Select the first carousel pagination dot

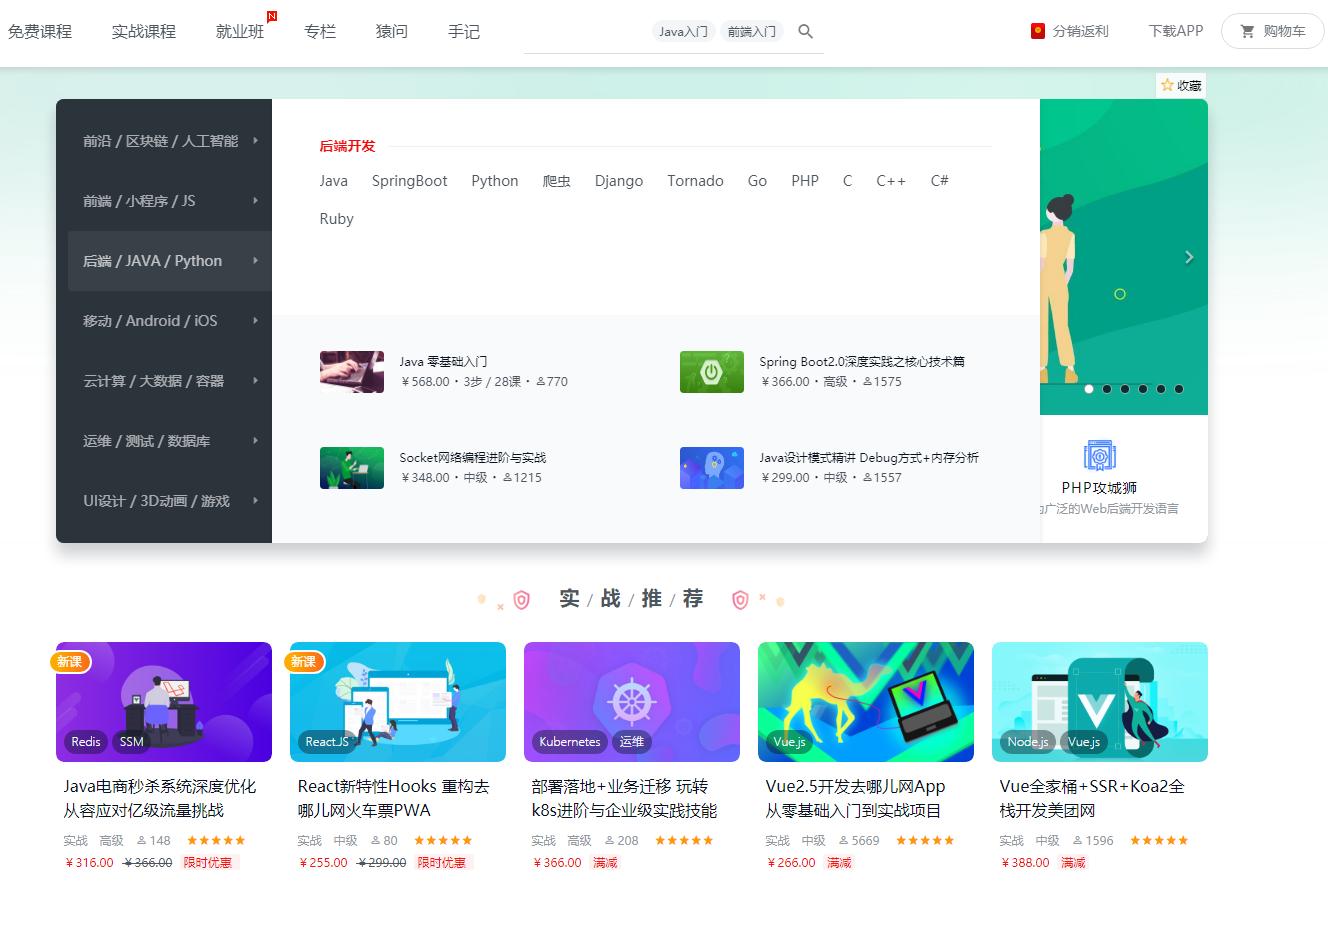(1089, 389)
